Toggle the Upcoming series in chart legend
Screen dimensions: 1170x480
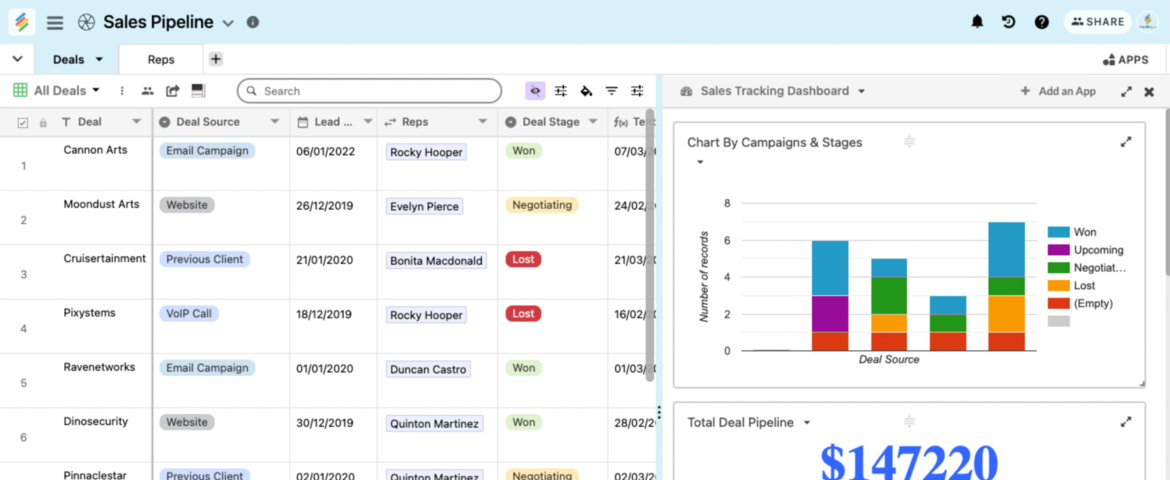click(1098, 250)
